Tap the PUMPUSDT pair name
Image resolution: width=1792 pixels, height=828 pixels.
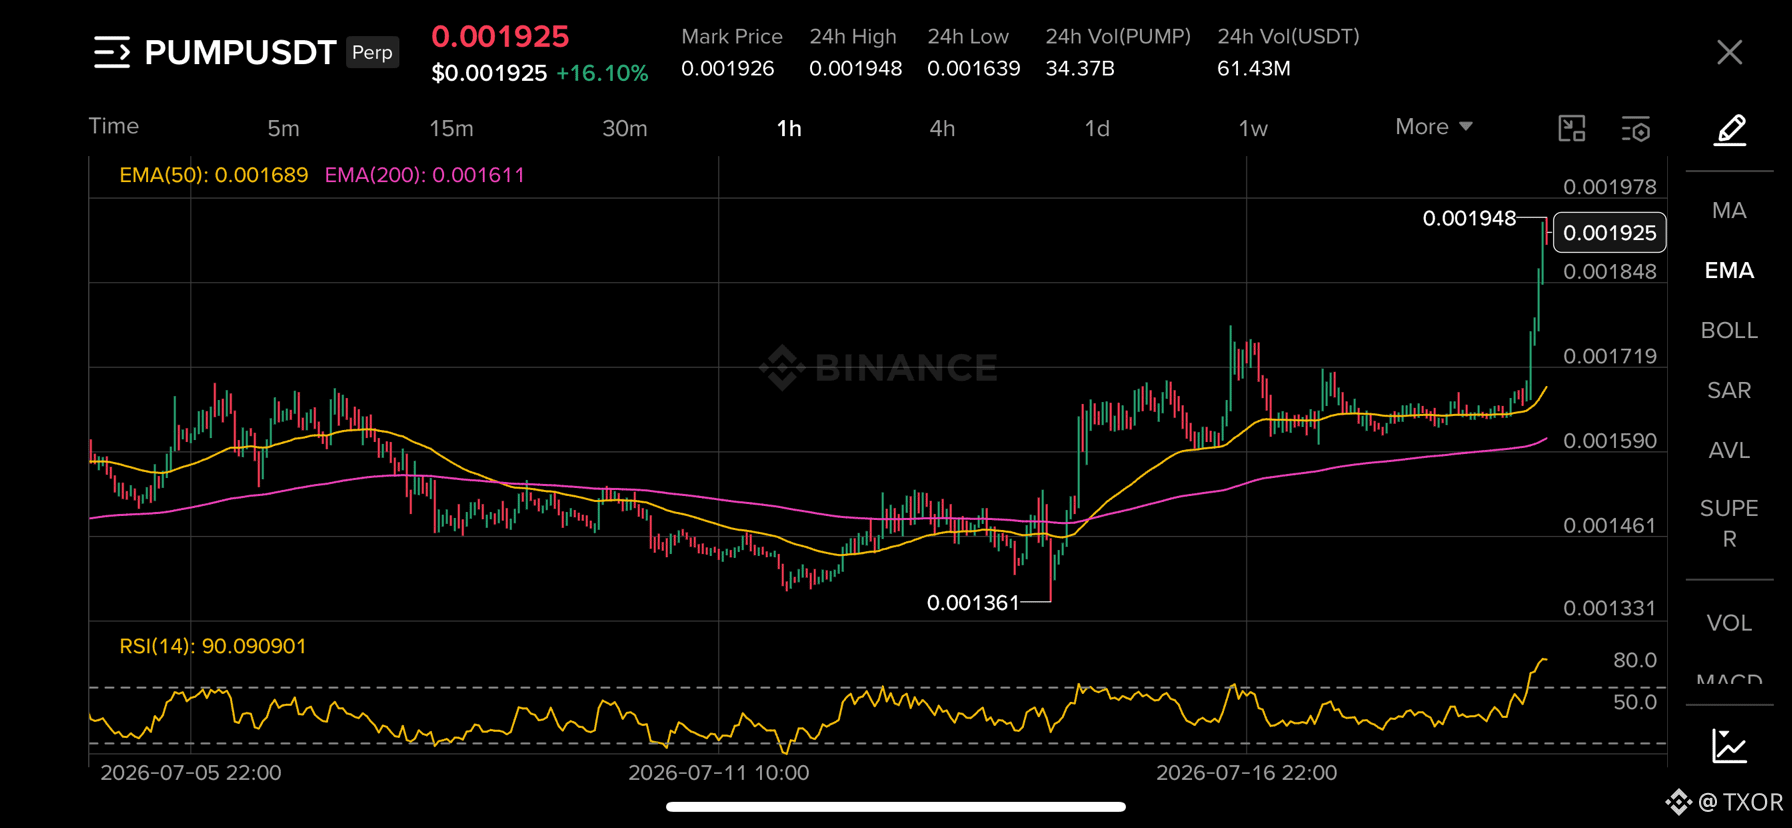point(240,52)
